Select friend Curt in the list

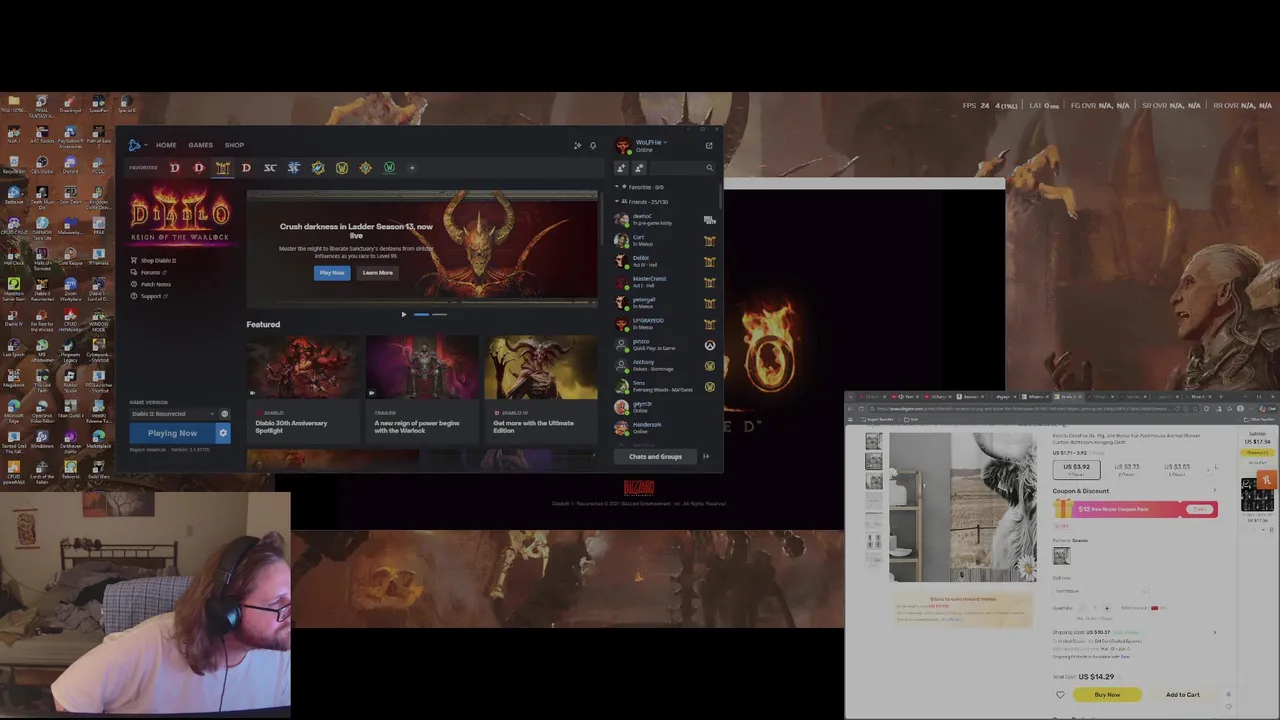(665, 240)
